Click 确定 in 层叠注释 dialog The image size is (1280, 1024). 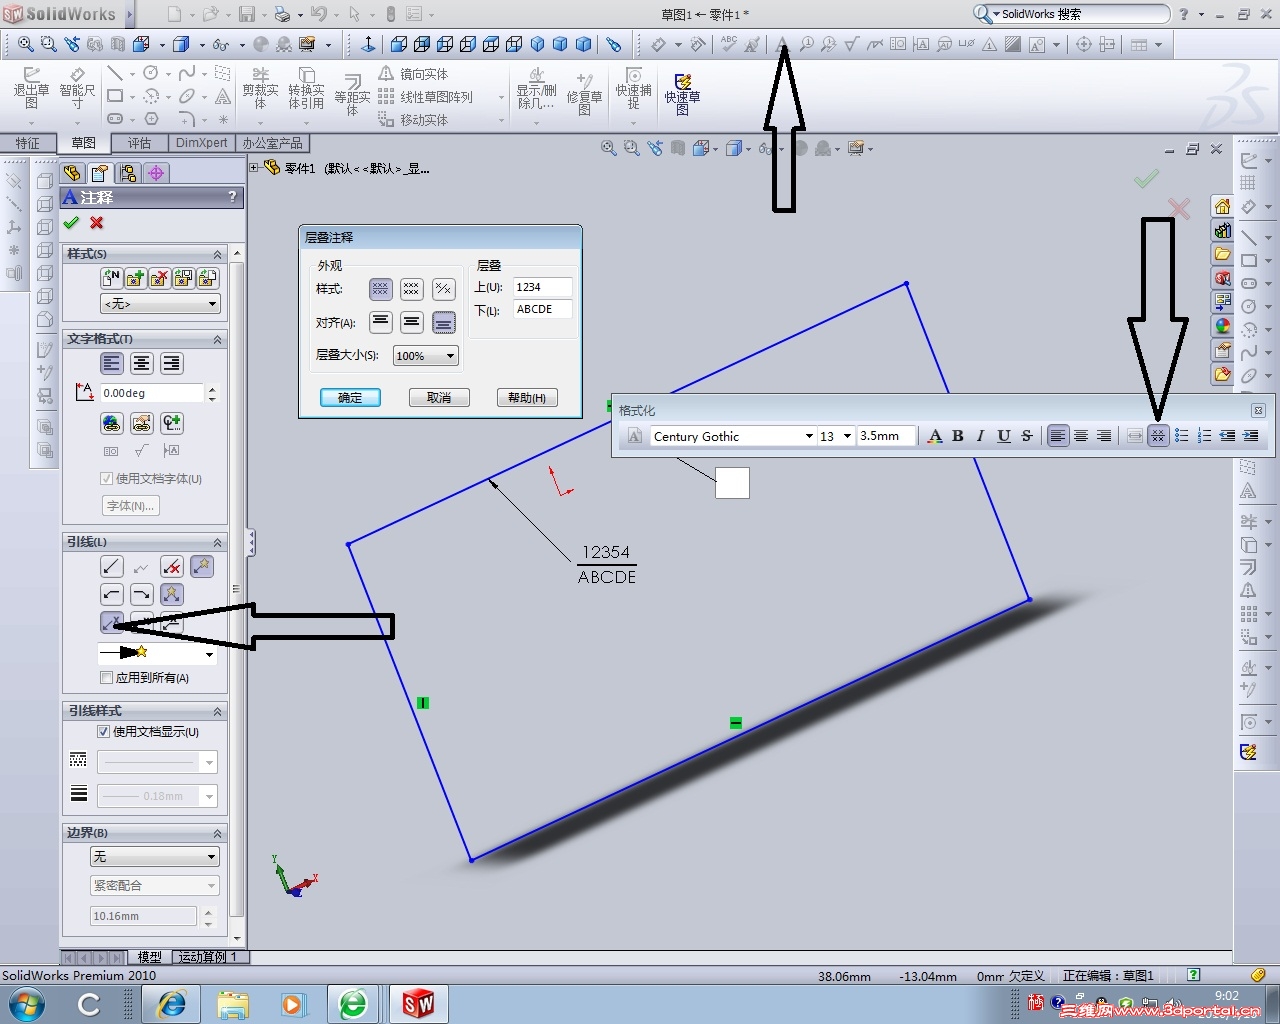point(350,398)
